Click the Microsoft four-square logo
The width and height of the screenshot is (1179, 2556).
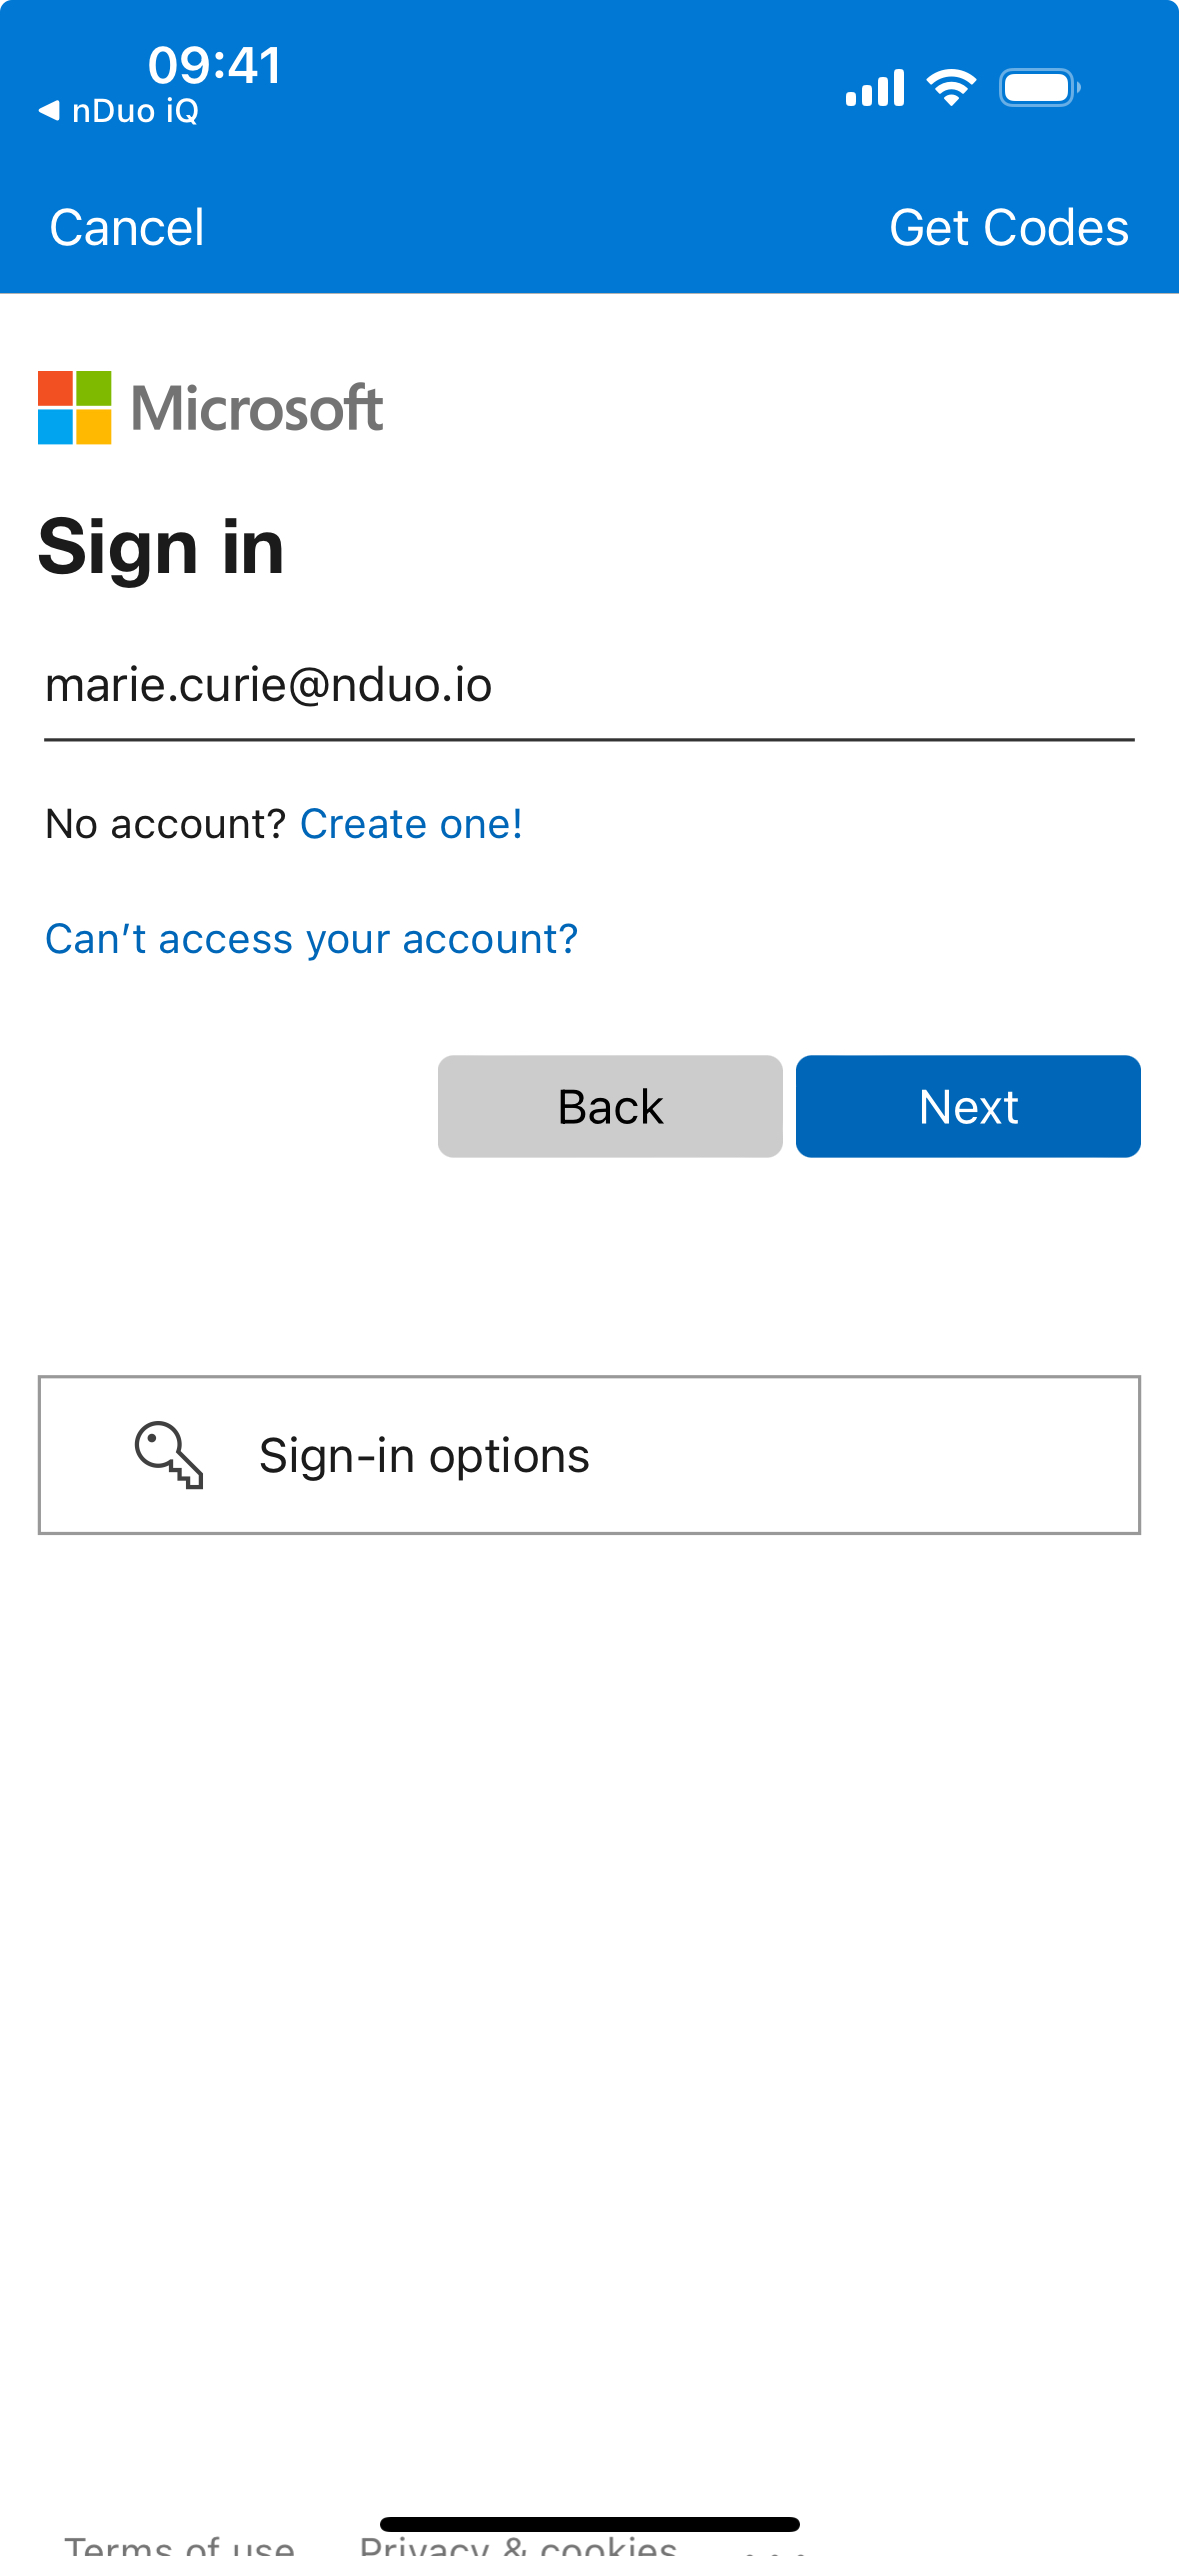[x=74, y=408]
